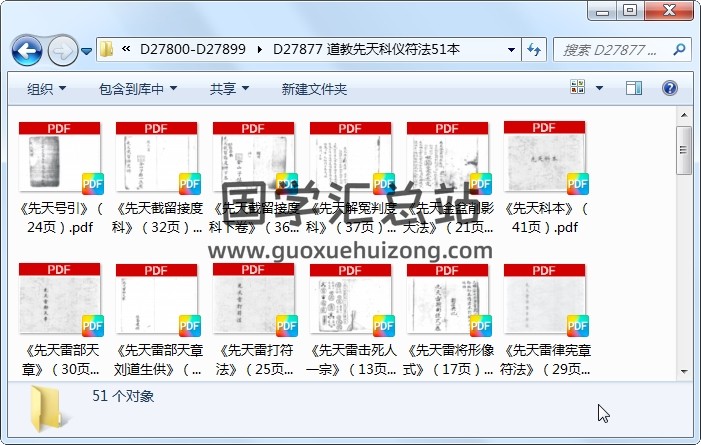This screenshot has height=445, width=701.
Task: Open the 组织 dropdown menu
Action: coord(46,89)
